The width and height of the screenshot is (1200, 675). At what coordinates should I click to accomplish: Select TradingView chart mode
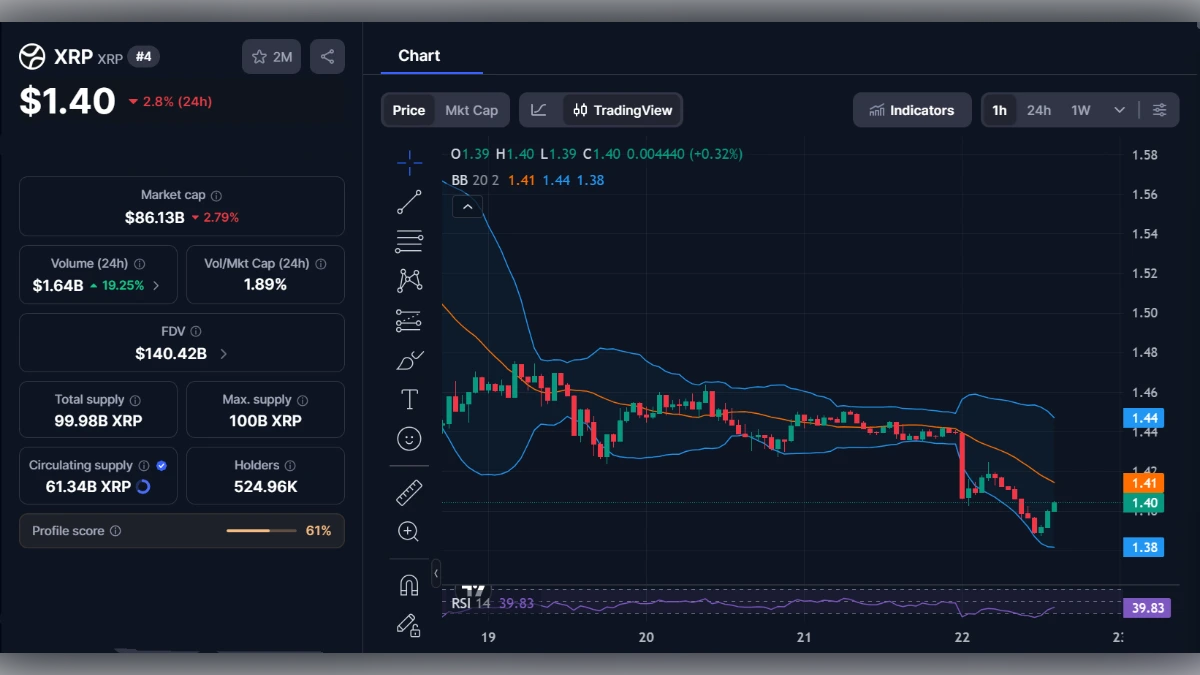tap(622, 110)
